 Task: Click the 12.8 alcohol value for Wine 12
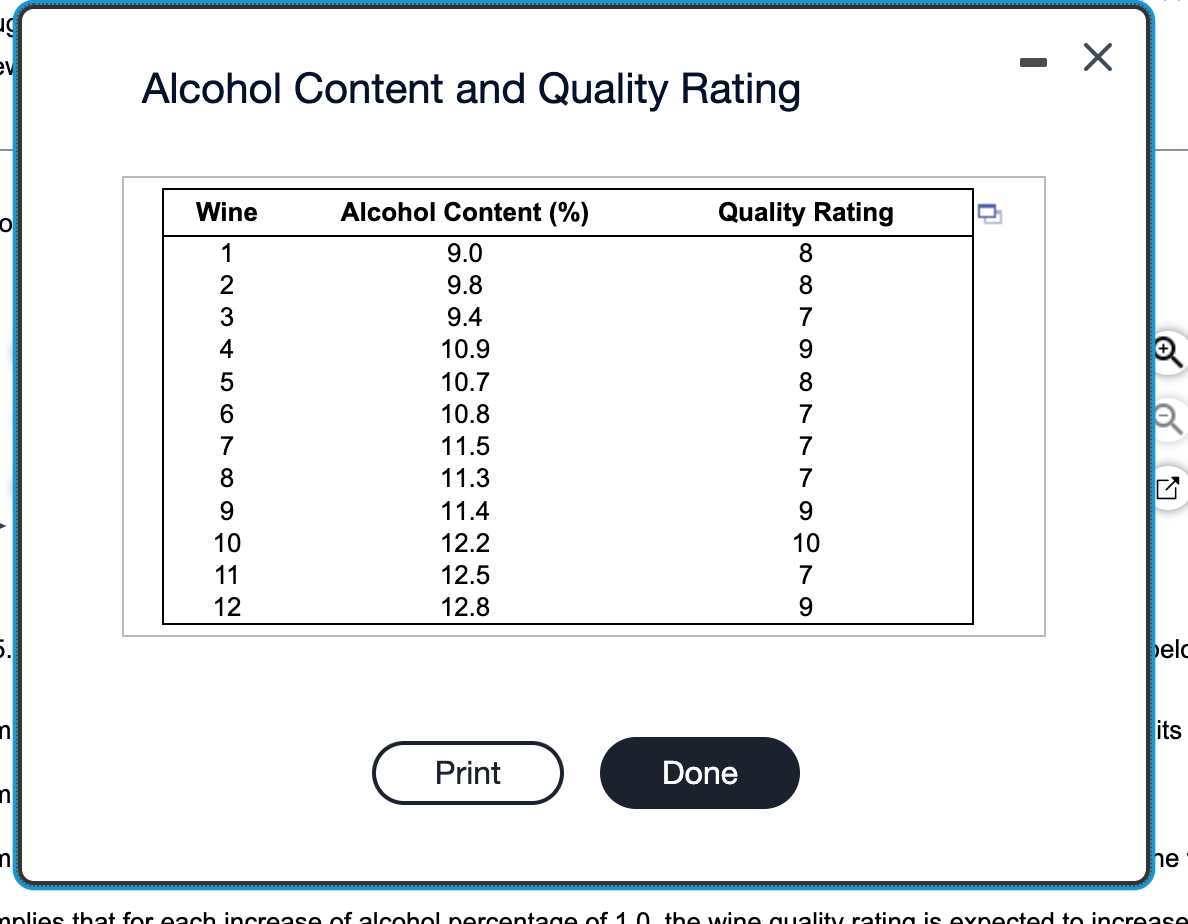tap(465, 607)
